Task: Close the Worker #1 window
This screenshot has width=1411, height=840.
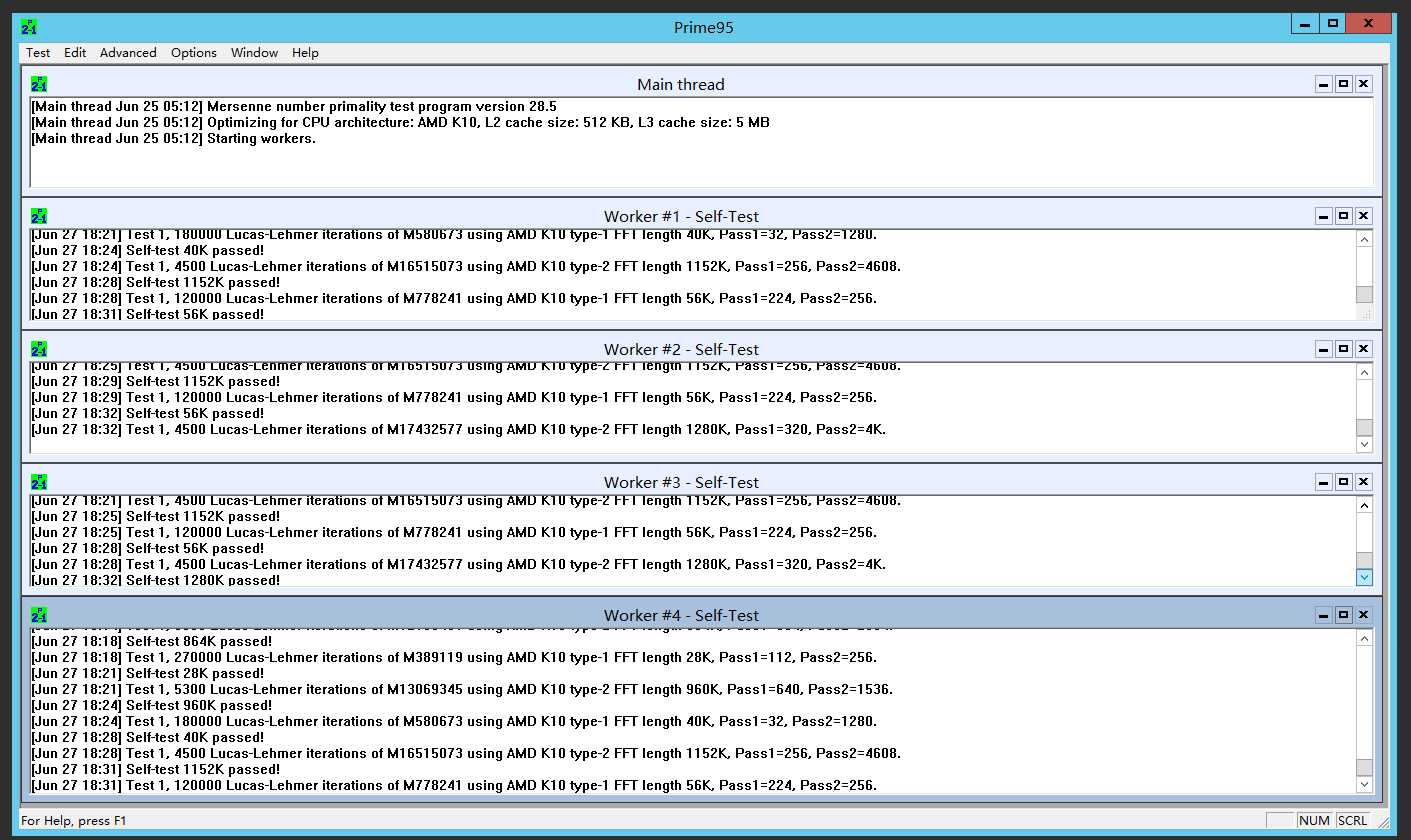Action: (1364, 216)
